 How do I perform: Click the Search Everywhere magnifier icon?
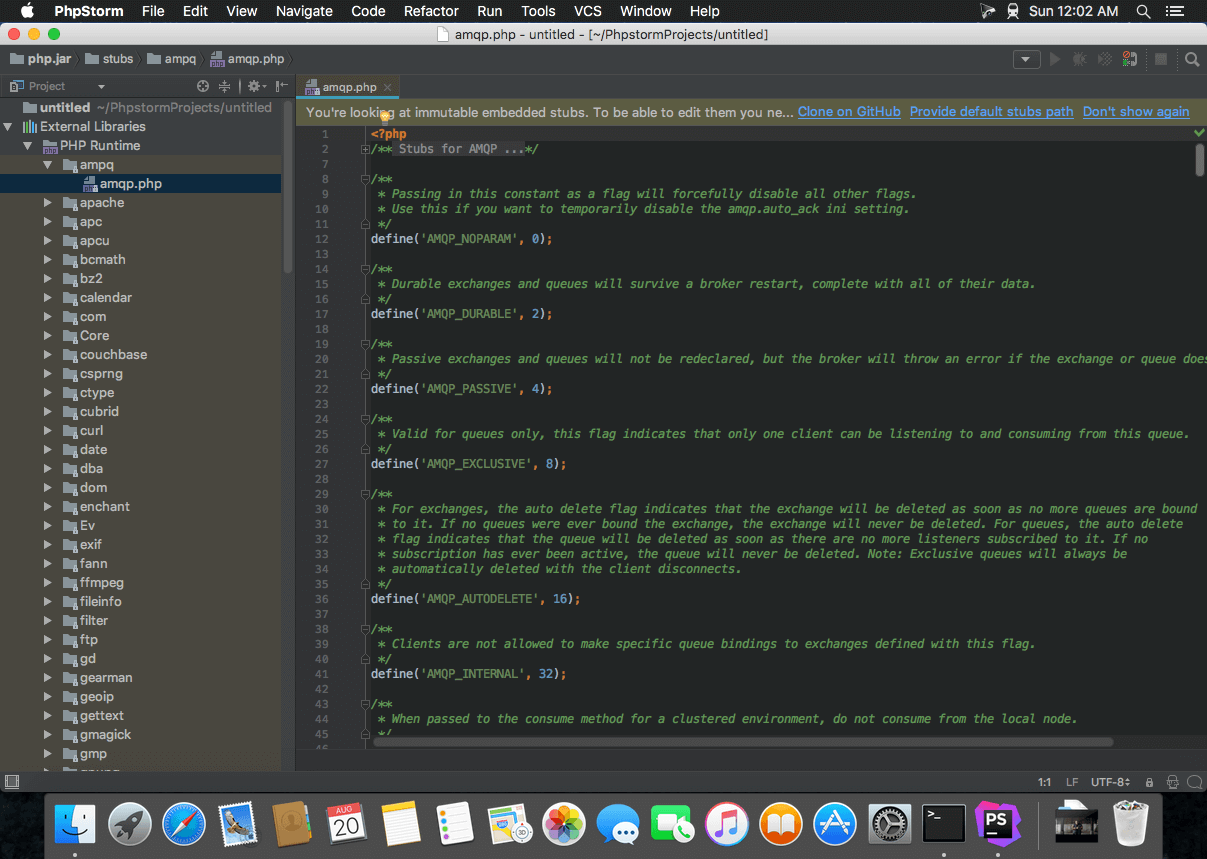coord(1192,60)
